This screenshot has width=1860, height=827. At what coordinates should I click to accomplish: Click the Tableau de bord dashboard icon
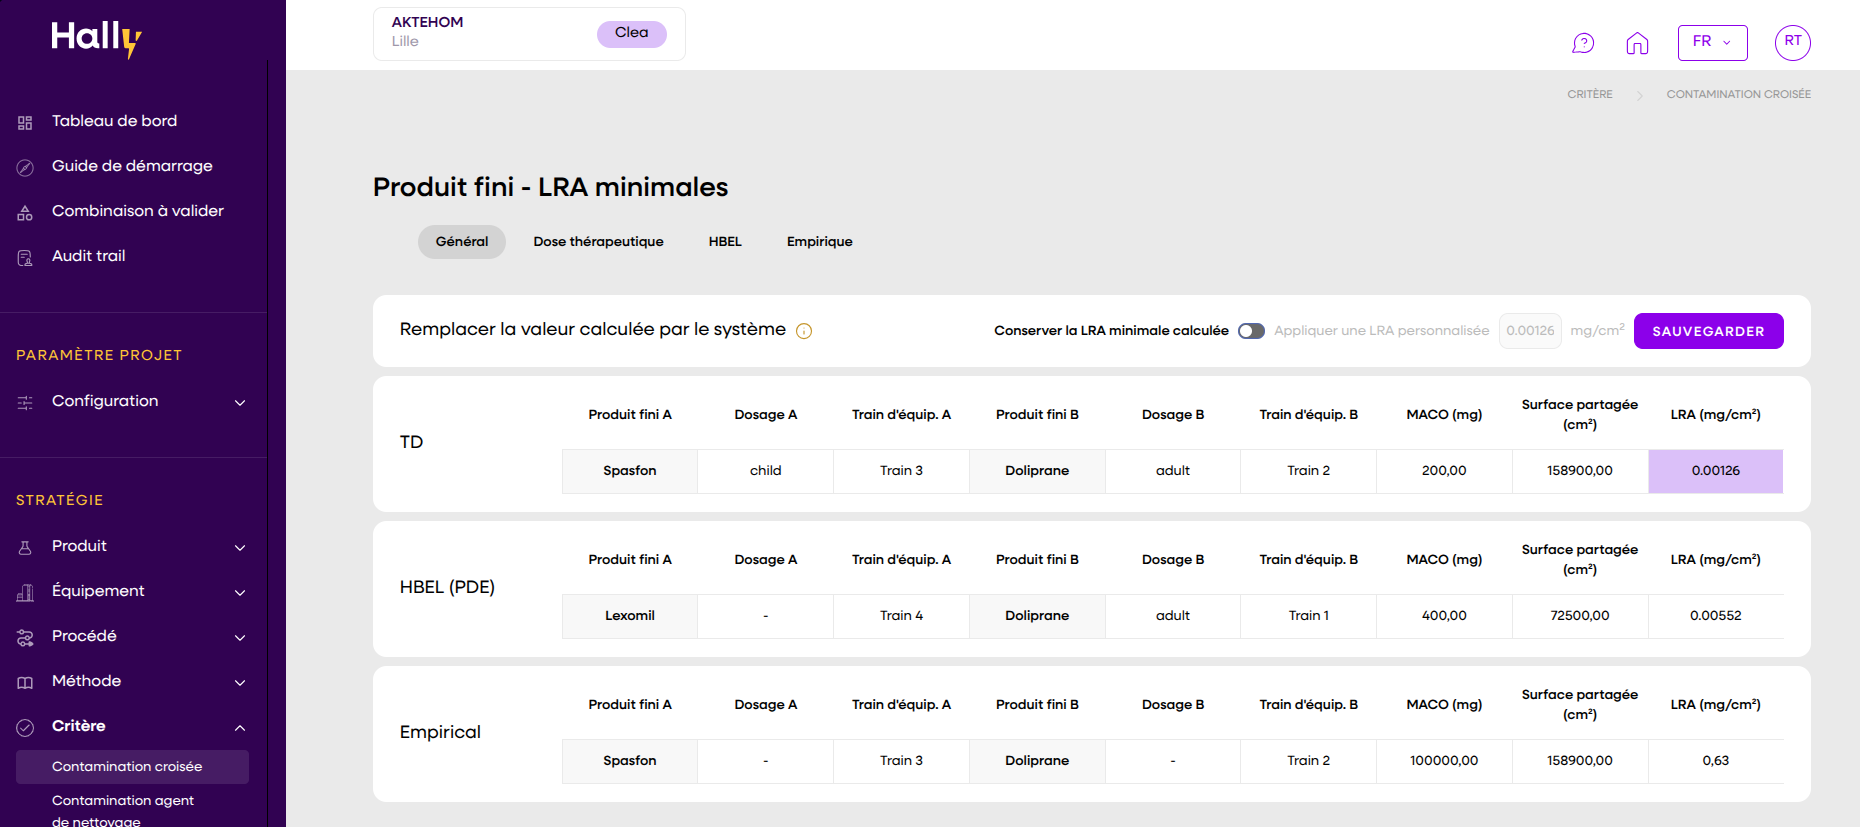pos(25,122)
